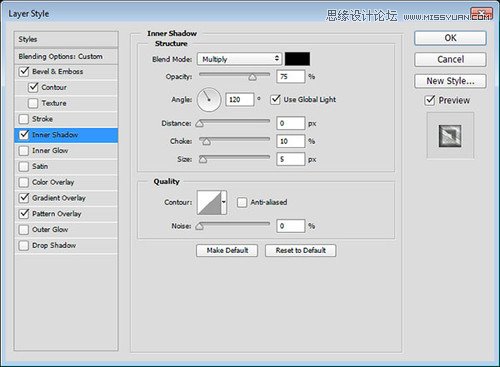
Task: Click the style preview thumbnail
Action: (450, 136)
